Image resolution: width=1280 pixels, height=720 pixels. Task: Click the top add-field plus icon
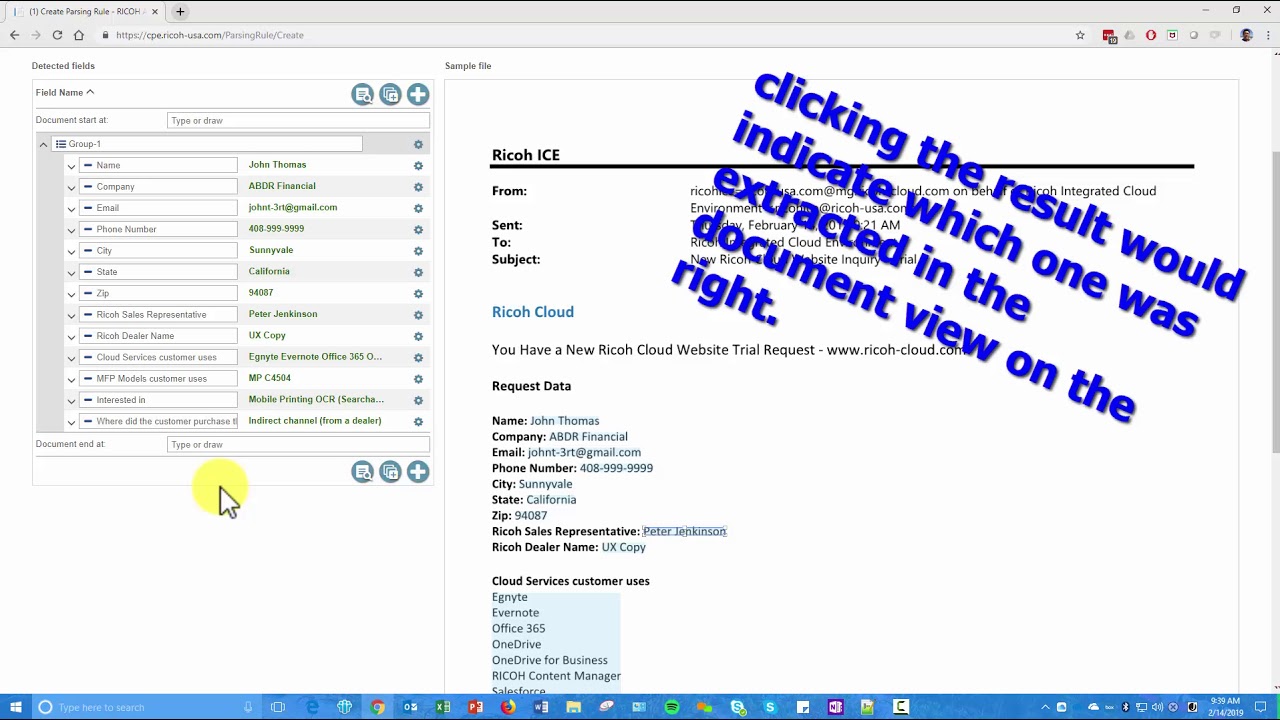click(418, 94)
